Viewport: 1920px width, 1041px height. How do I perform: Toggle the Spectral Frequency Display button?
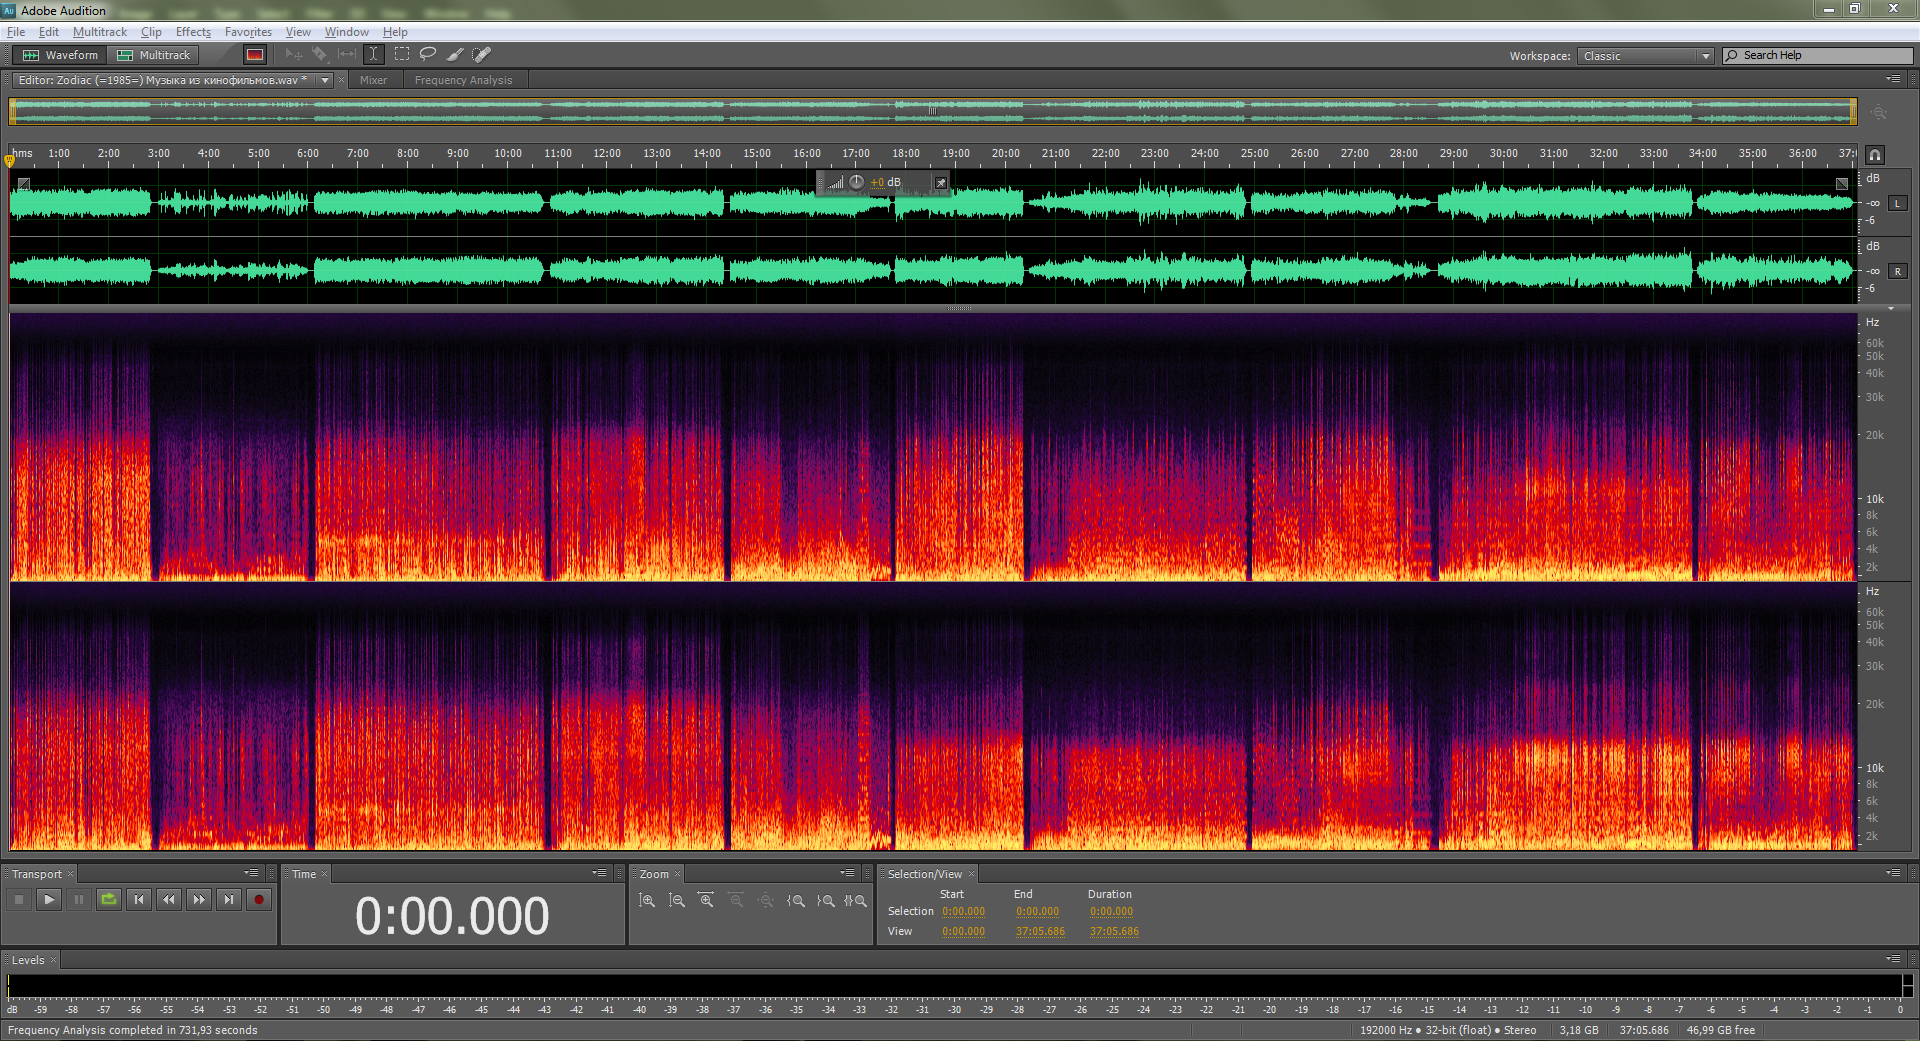tap(255, 55)
